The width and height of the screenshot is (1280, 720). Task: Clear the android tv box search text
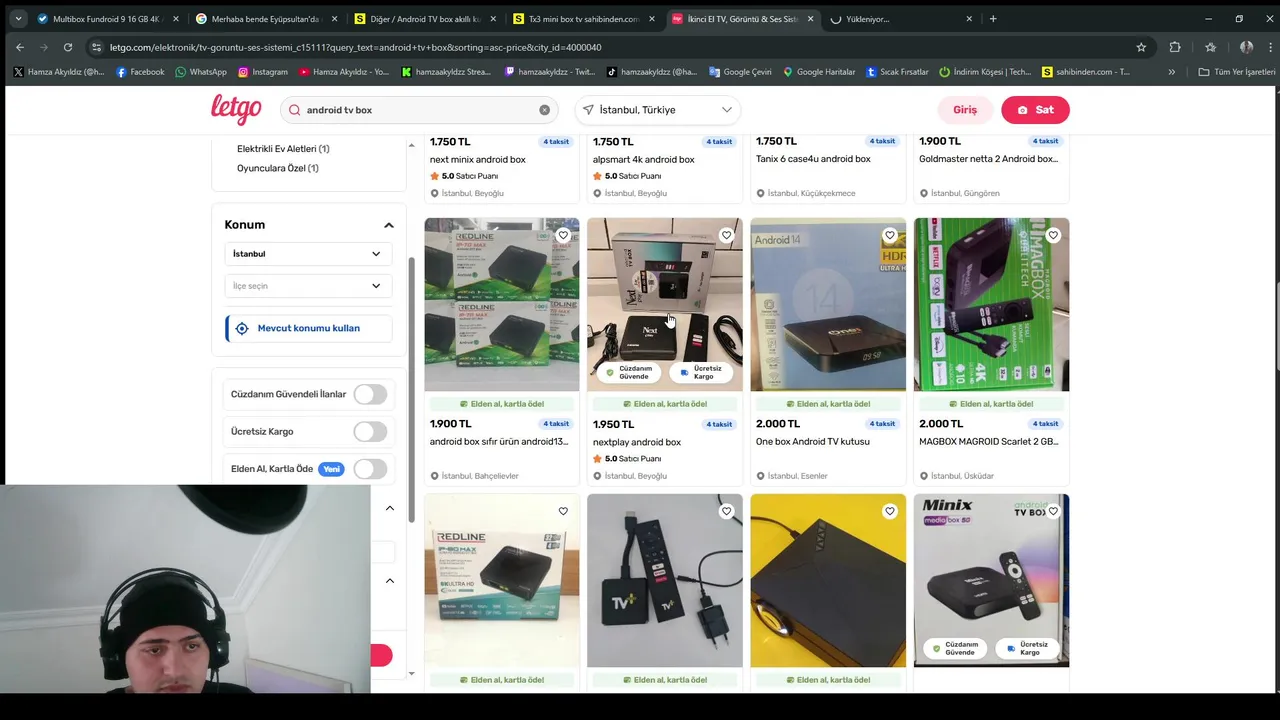[x=544, y=110]
